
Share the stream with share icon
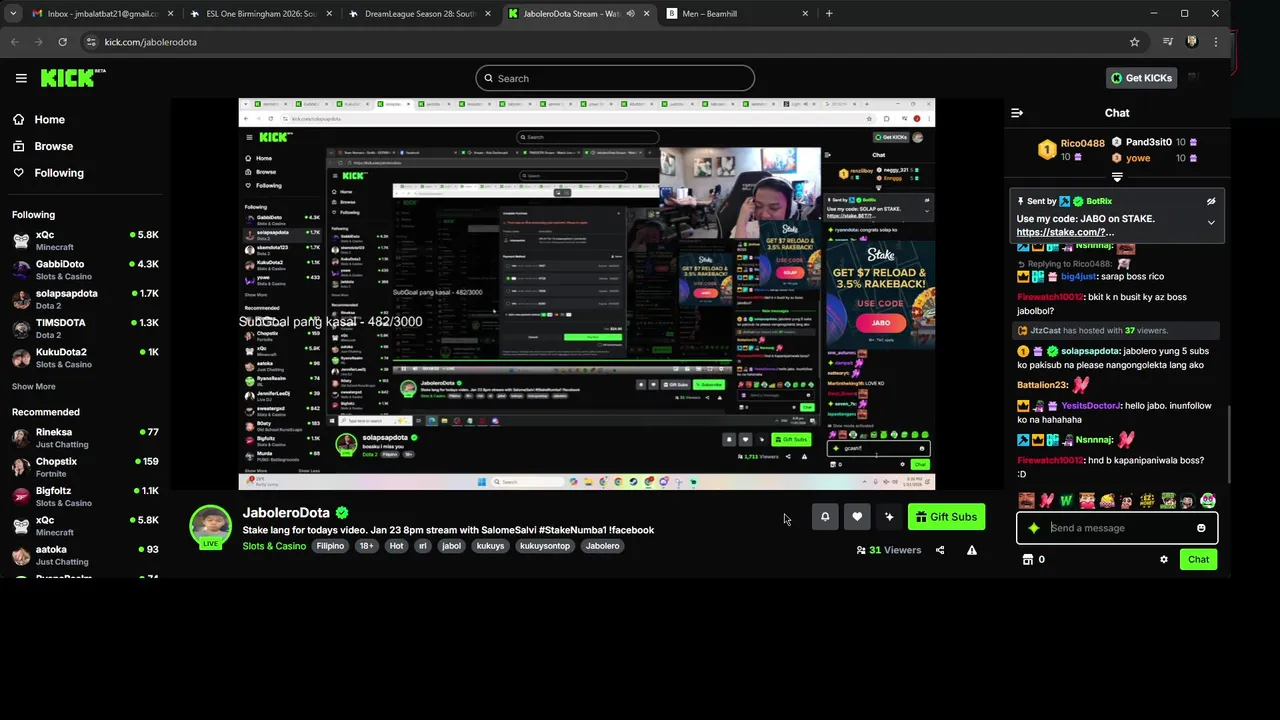point(940,550)
